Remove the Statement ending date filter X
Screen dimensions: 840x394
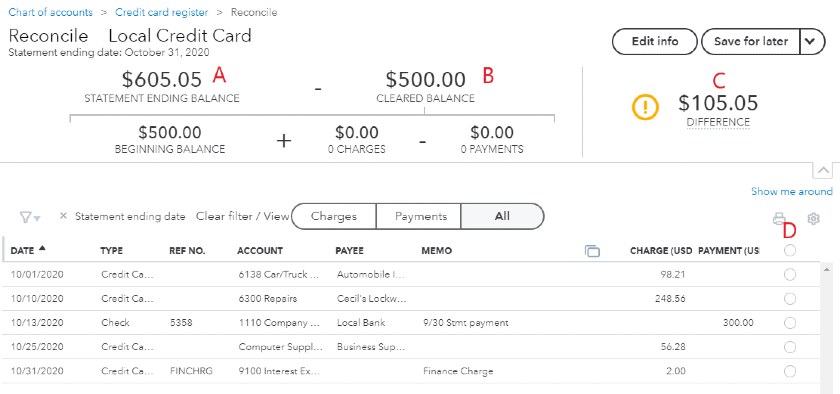pyautogui.click(x=63, y=216)
